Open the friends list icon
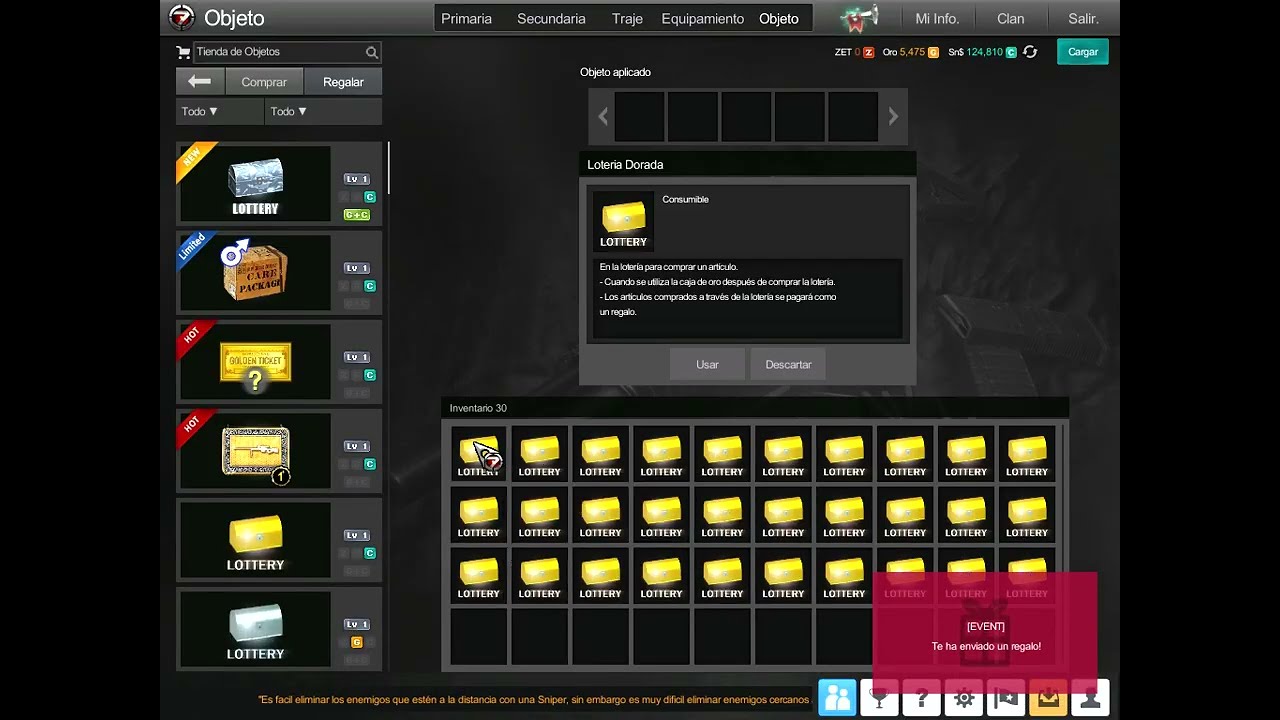The width and height of the screenshot is (1280, 720). coord(837,697)
